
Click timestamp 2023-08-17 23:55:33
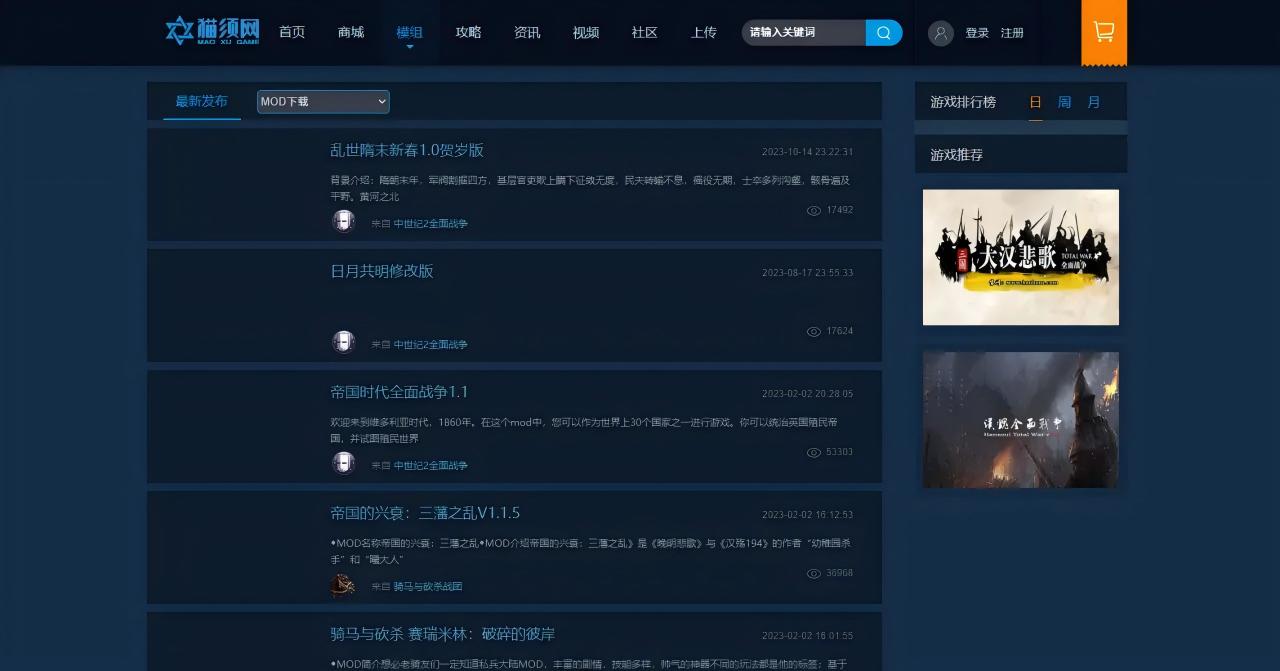807,273
